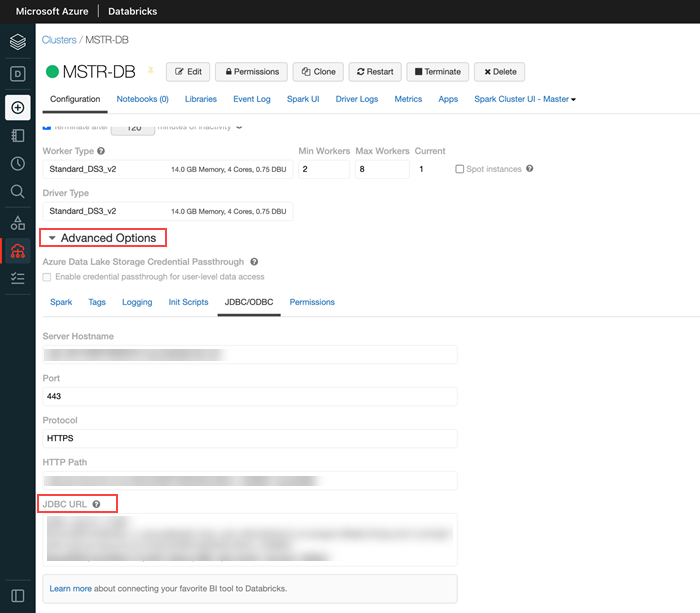
Task: Select the JDBC/ODBC tab
Action: pos(249,302)
